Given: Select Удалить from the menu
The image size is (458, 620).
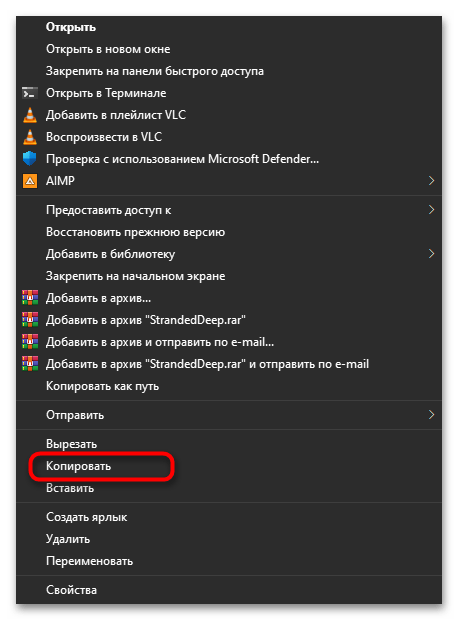Looking at the screenshot, I should [x=68, y=539].
